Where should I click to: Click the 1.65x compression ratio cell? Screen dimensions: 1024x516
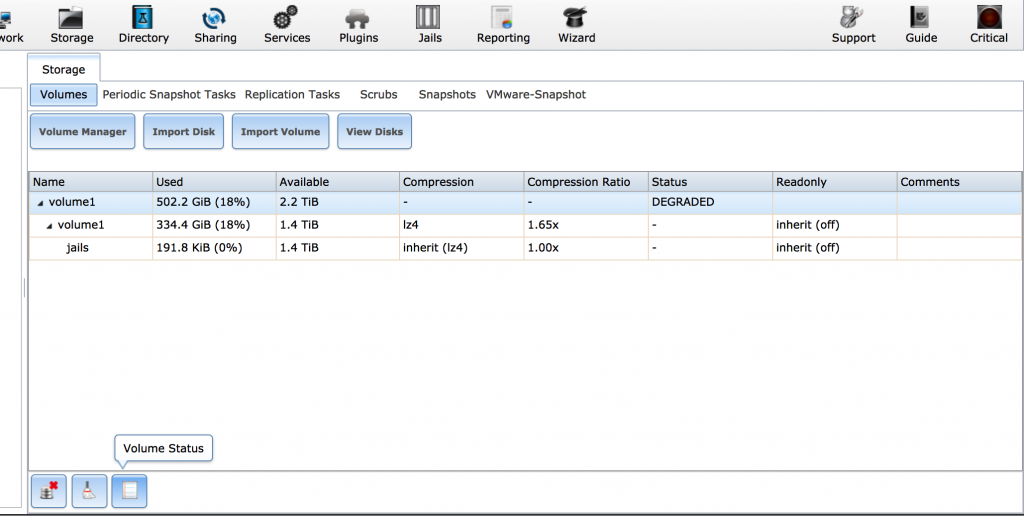[x=586, y=225]
